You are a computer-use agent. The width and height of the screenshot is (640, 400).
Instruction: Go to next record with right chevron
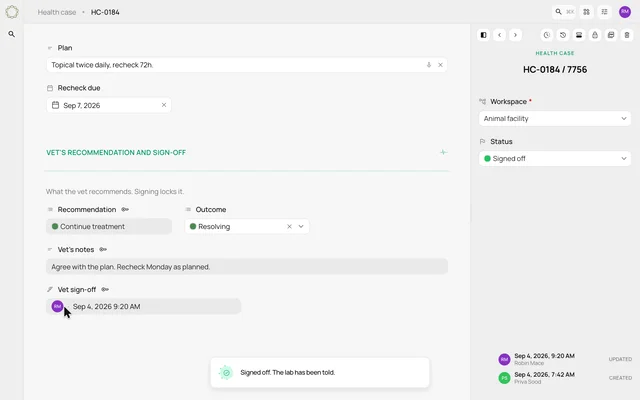(516, 35)
